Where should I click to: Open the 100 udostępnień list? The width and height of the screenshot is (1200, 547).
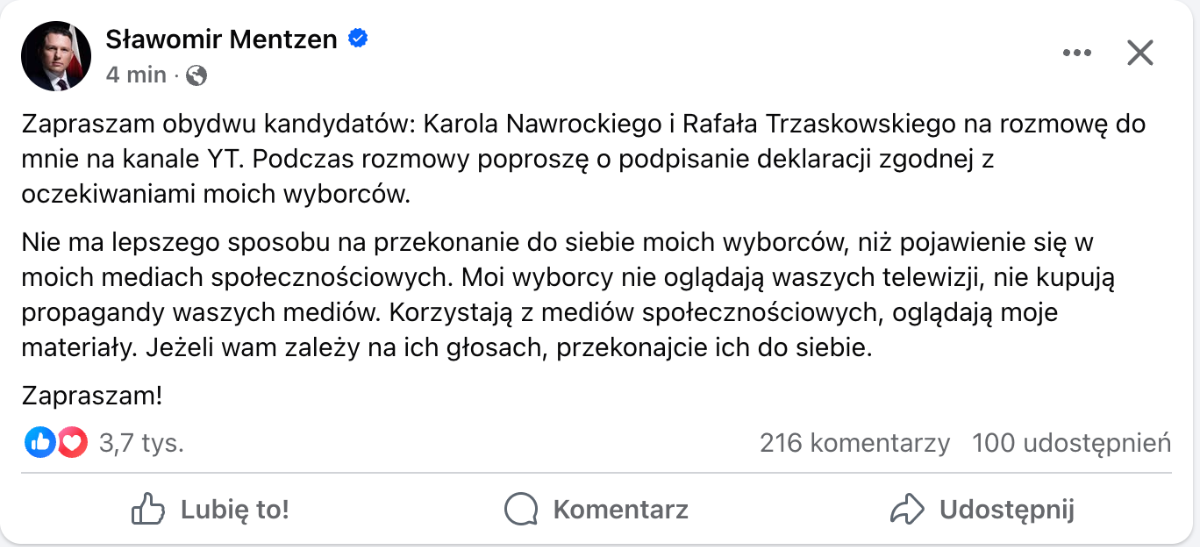point(1071,443)
